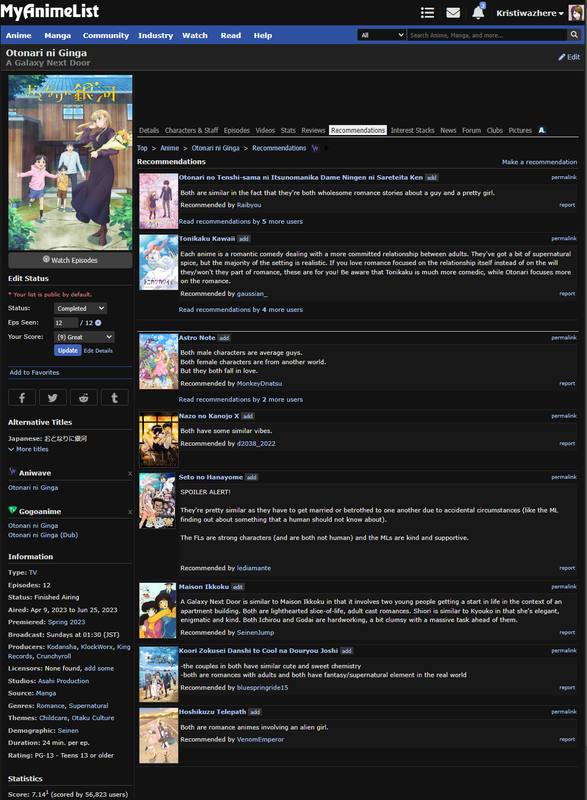Image resolution: width=587 pixels, height=800 pixels.
Task: Switch to Characters & Staff tab
Action: pos(191,130)
